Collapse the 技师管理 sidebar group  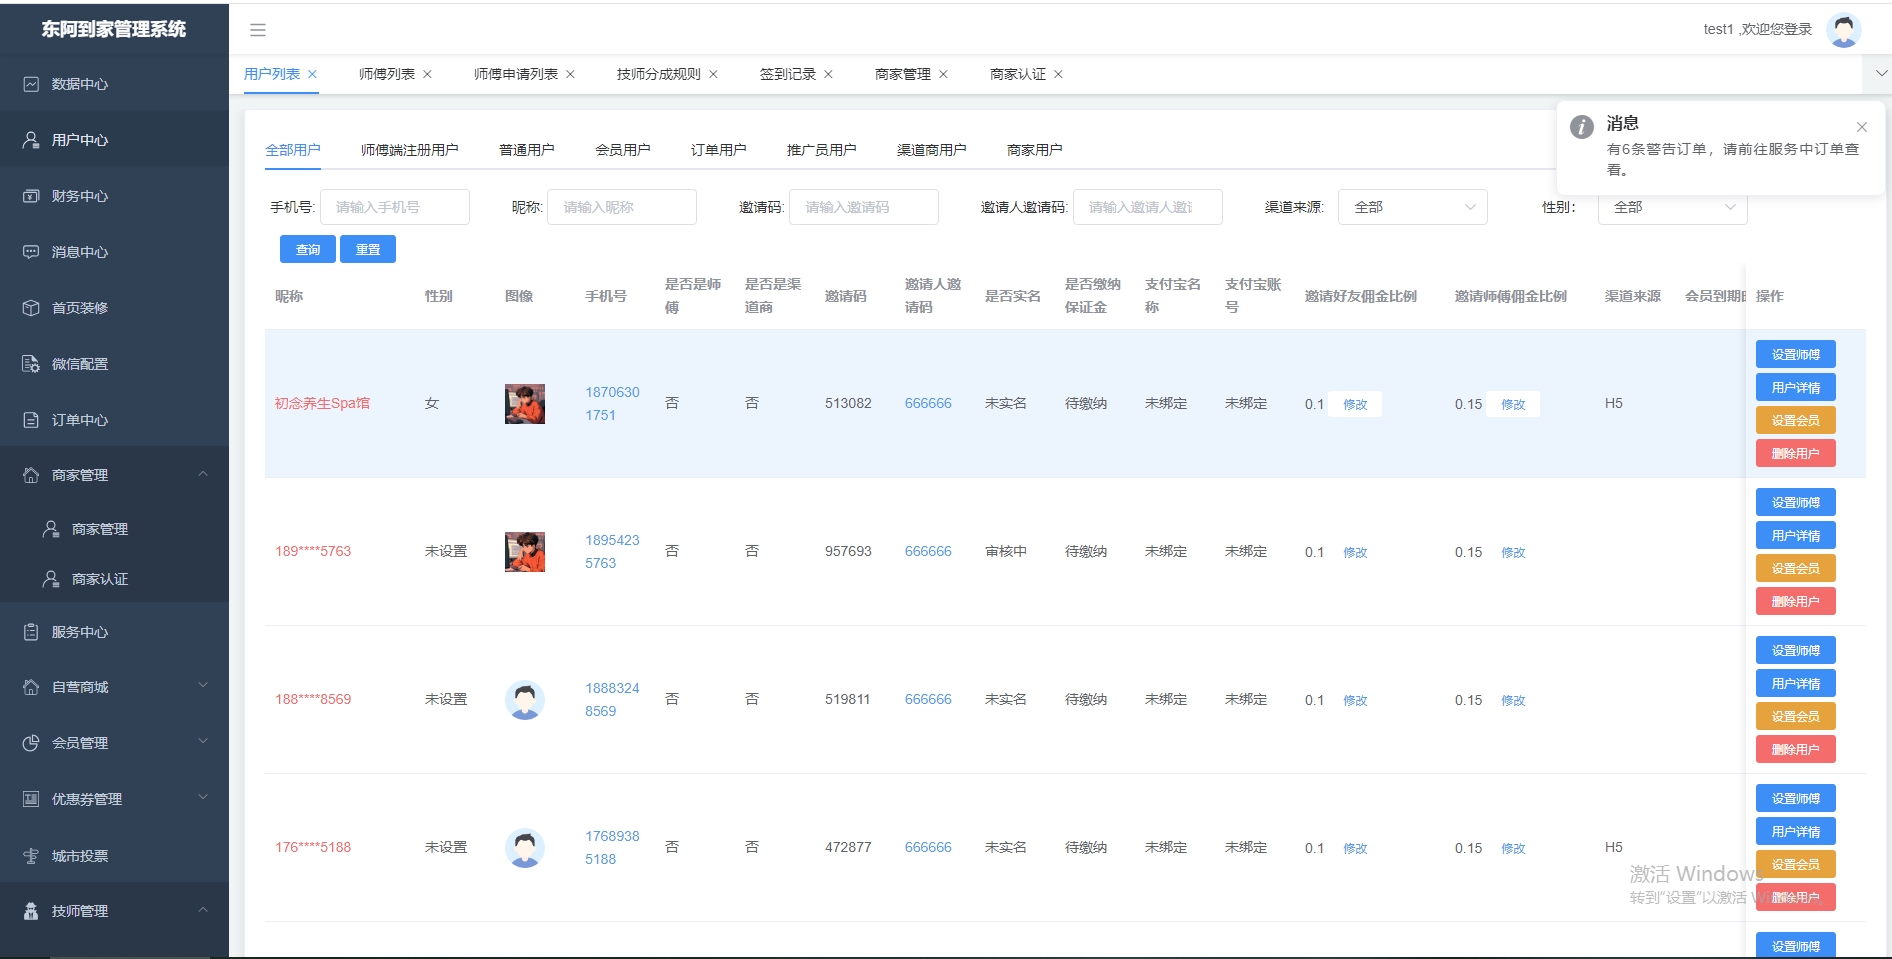click(x=203, y=910)
